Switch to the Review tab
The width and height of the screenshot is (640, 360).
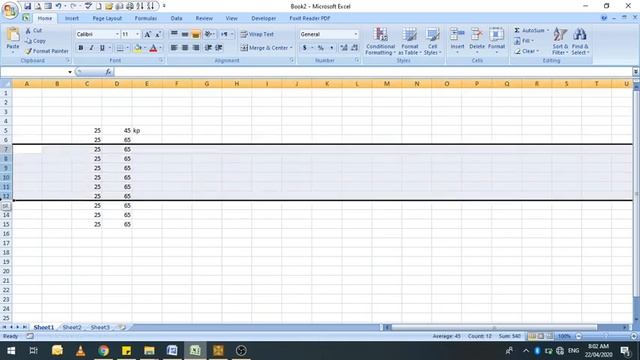pyautogui.click(x=204, y=18)
